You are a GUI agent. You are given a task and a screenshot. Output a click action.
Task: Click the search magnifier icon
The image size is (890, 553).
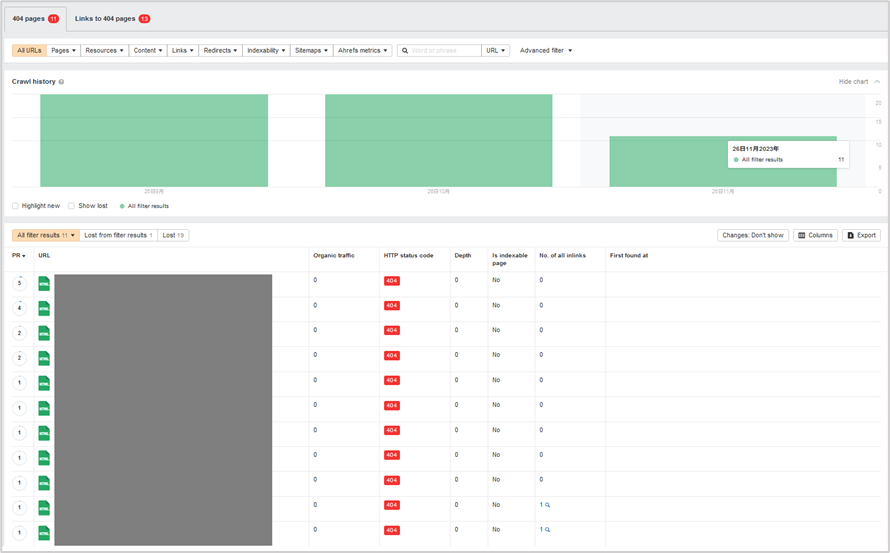(405, 51)
